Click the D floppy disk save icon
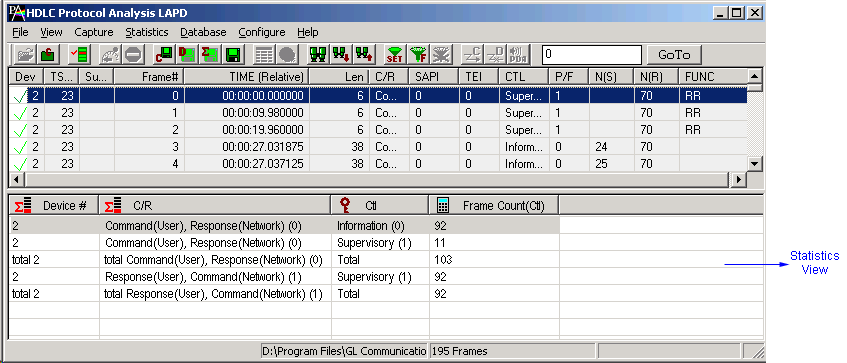 click(187, 55)
